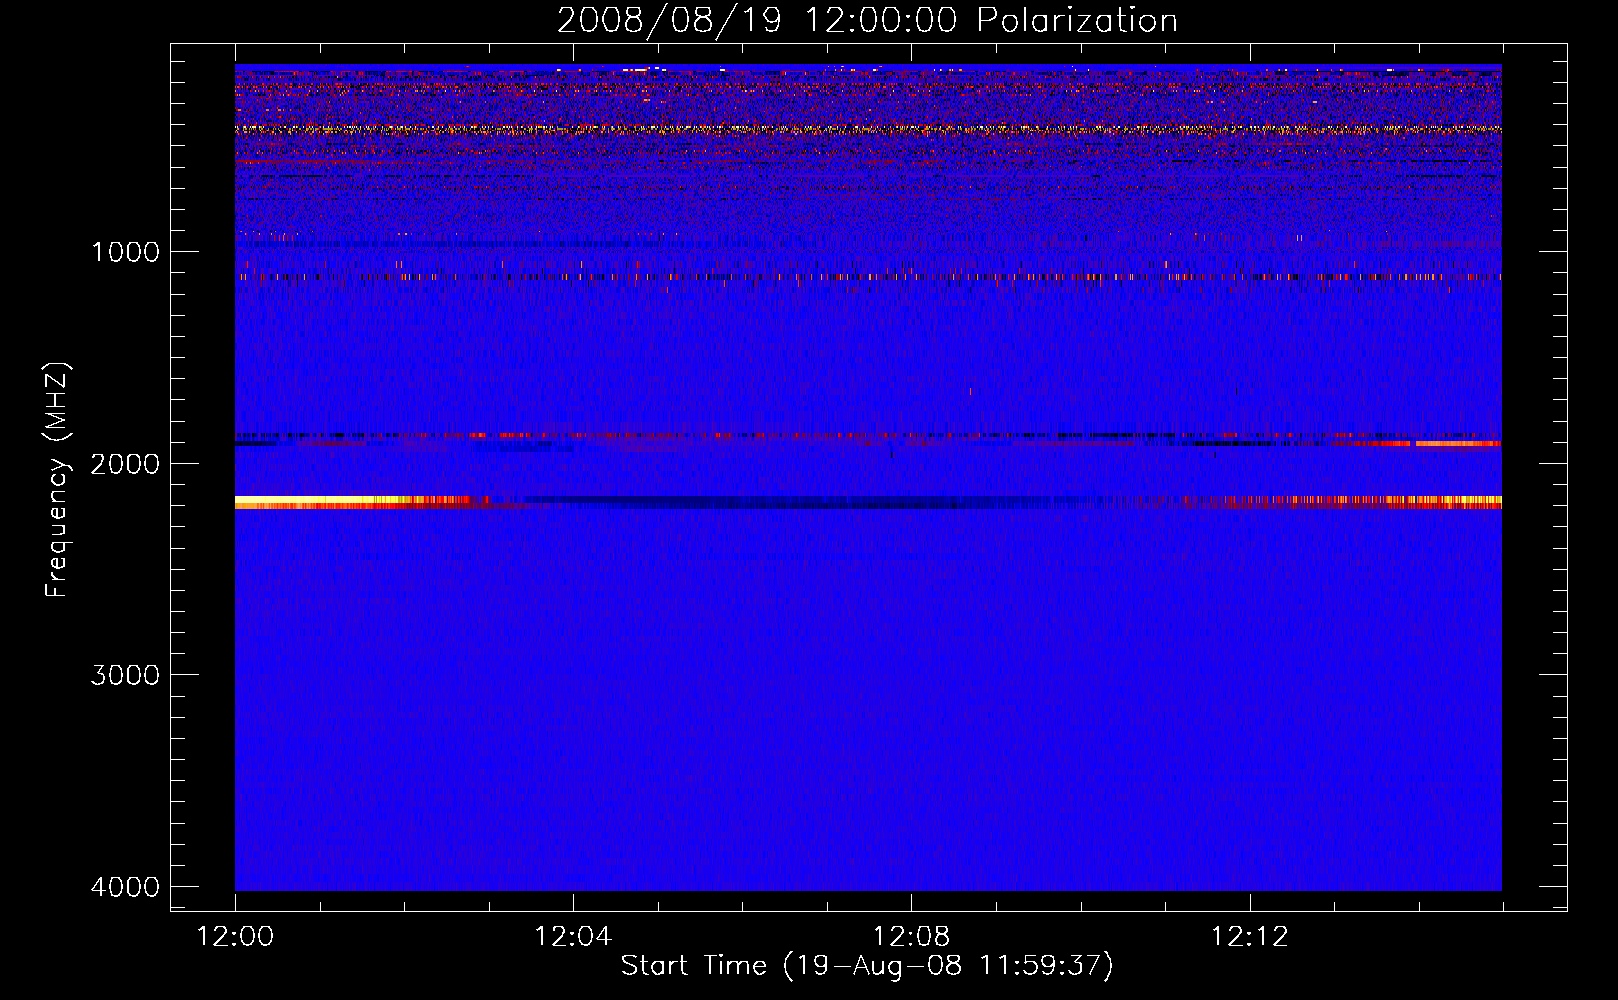
Task: Click the plot title '2008/08/19 12:00:00 Polarization'
Action: [x=867, y=20]
